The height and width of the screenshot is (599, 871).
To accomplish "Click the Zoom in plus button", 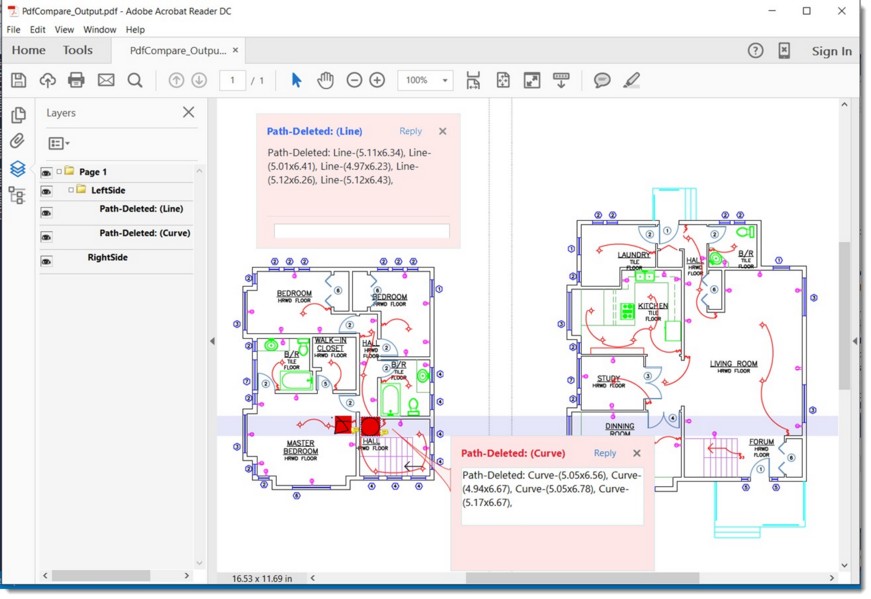I will tap(377, 80).
